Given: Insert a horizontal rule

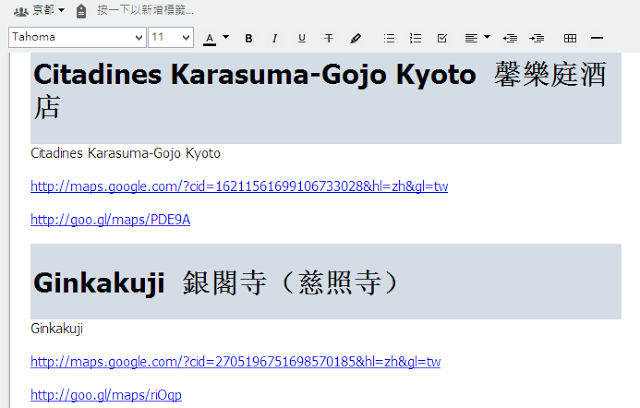Looking at the screenshot, I should point(597,38).
